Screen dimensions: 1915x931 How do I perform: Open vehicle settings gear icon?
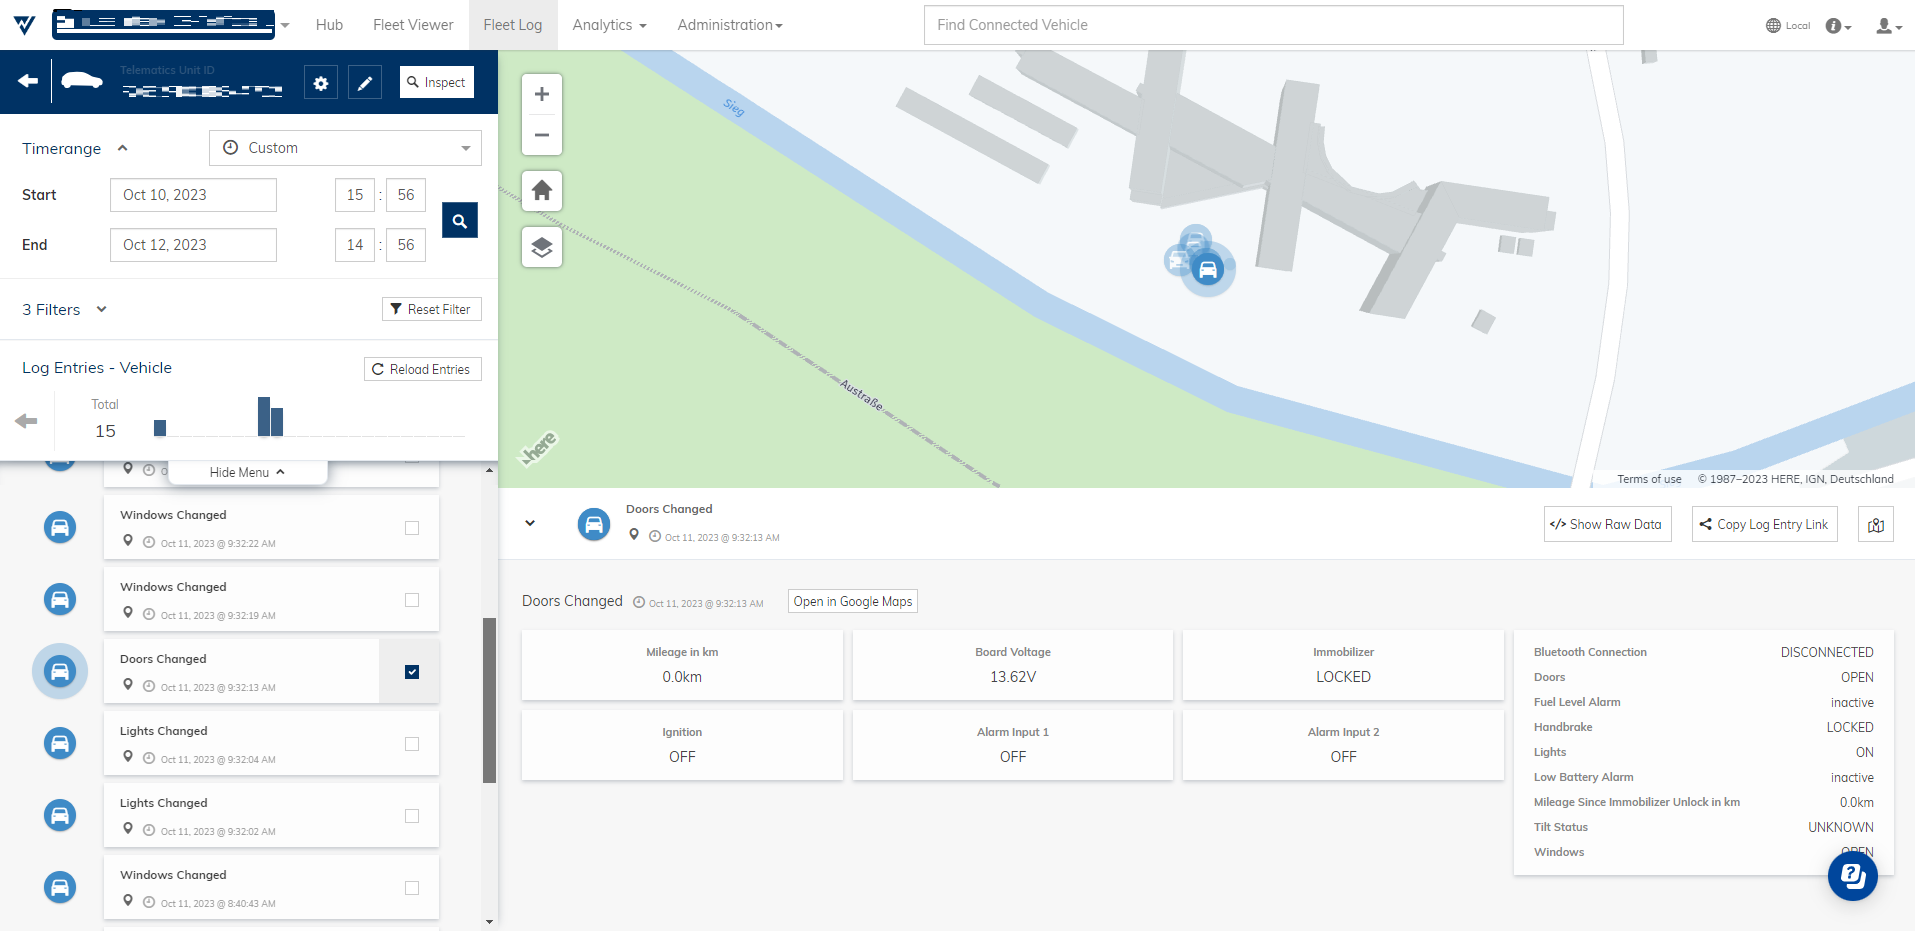point(321,83)
